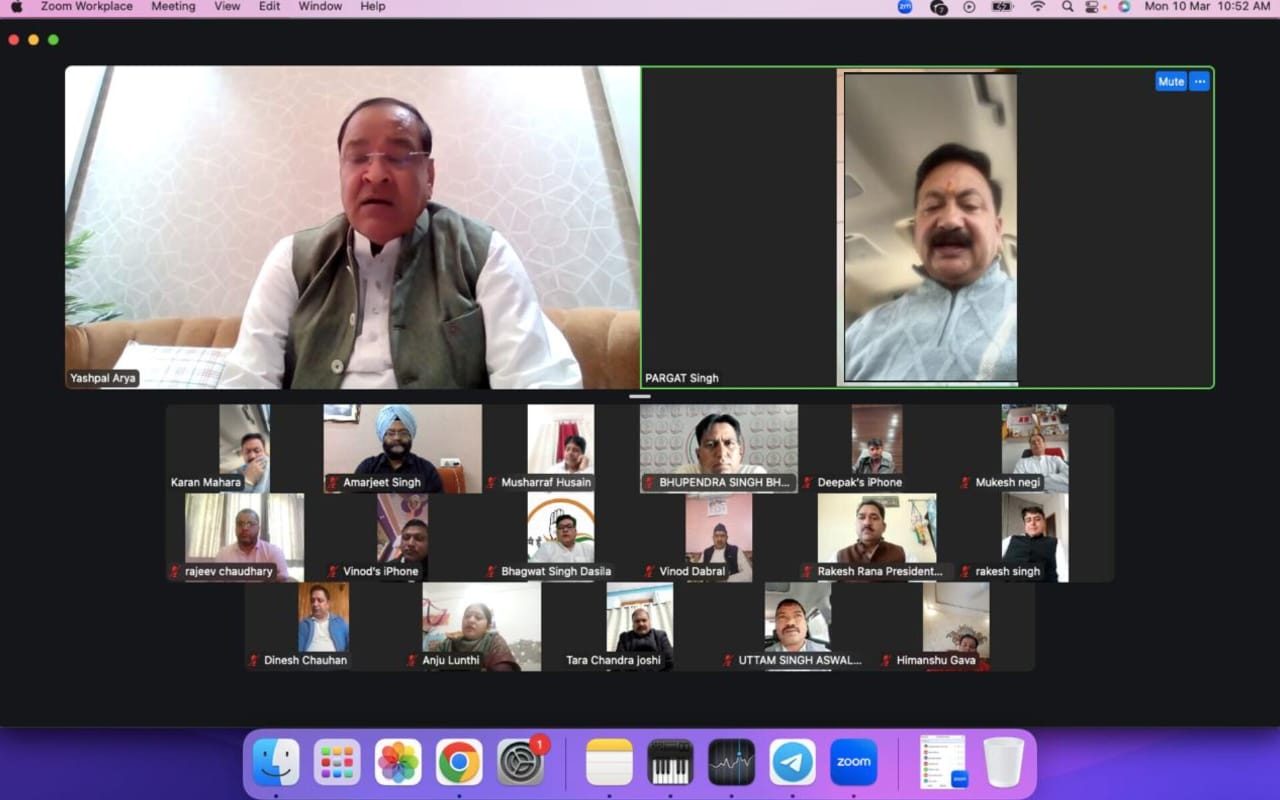Screen dimensions: 1280x800
Task: Launch Telegram from the Dock
Action: pyautogui.click(x=792, y=762)
